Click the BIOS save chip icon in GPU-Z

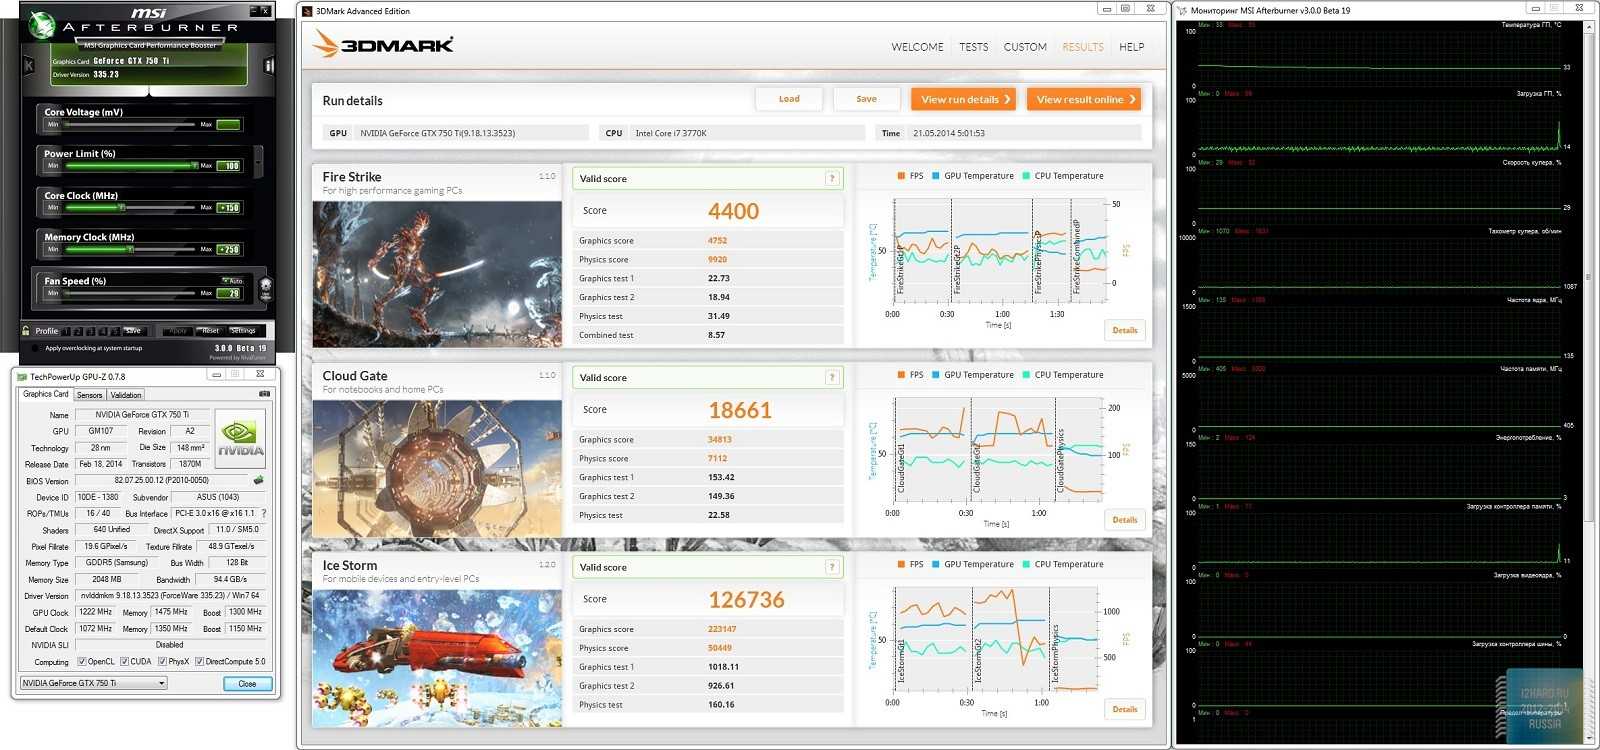[x=259, y=481]
